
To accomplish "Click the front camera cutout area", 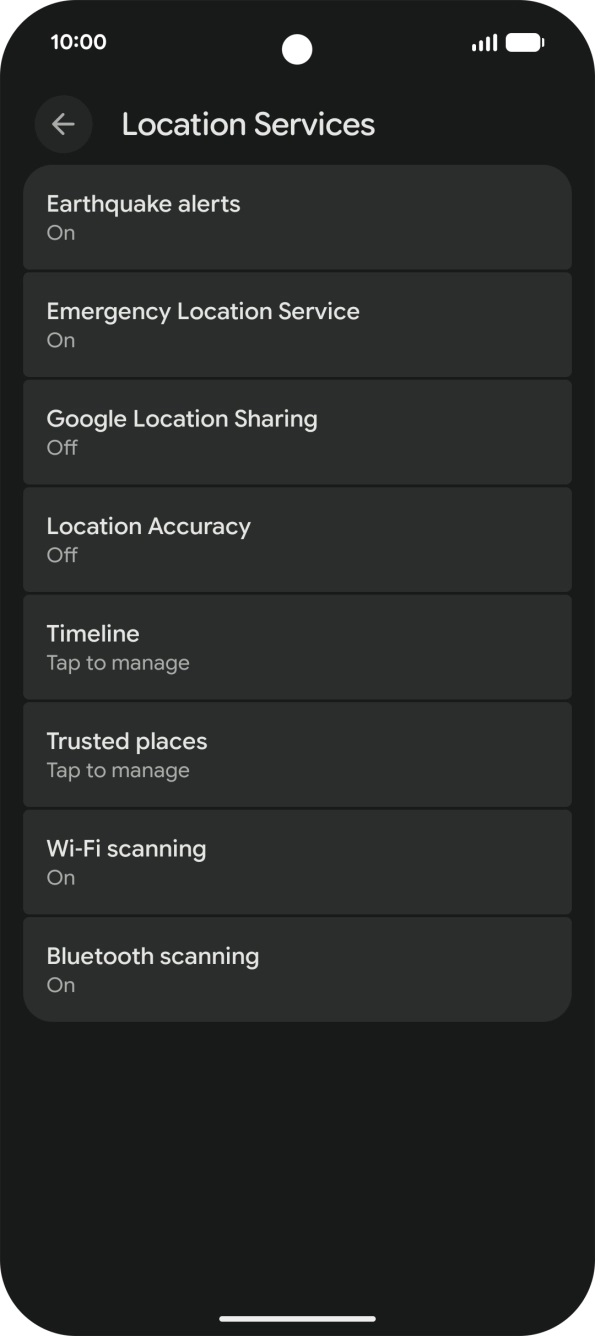I will [297, 49].
